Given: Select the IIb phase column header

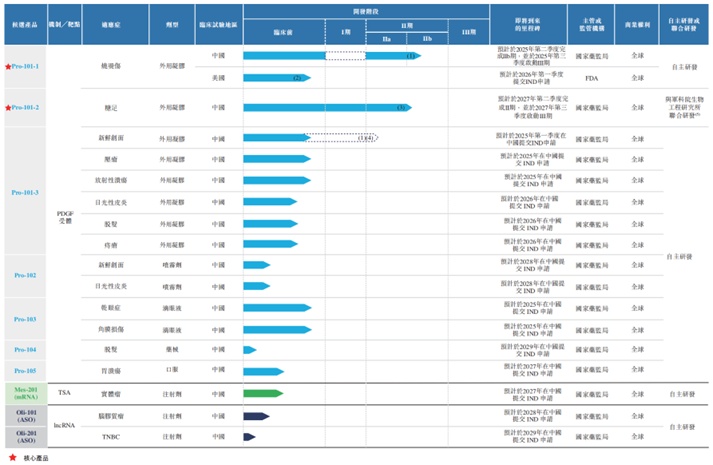Looking at the screenshot, I should click(x=427, y=39).
